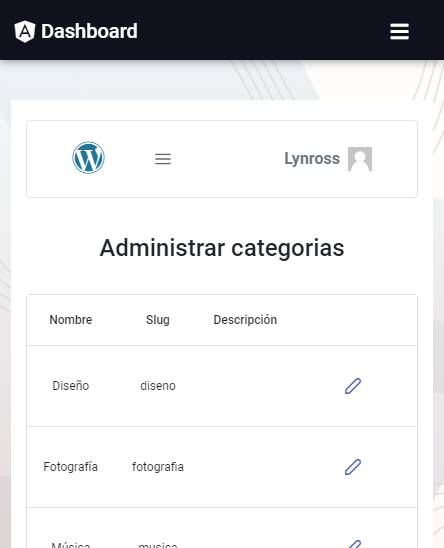The image size is (444, 548).
Task: Edit the Diseño category
Action: pos(353,386)
